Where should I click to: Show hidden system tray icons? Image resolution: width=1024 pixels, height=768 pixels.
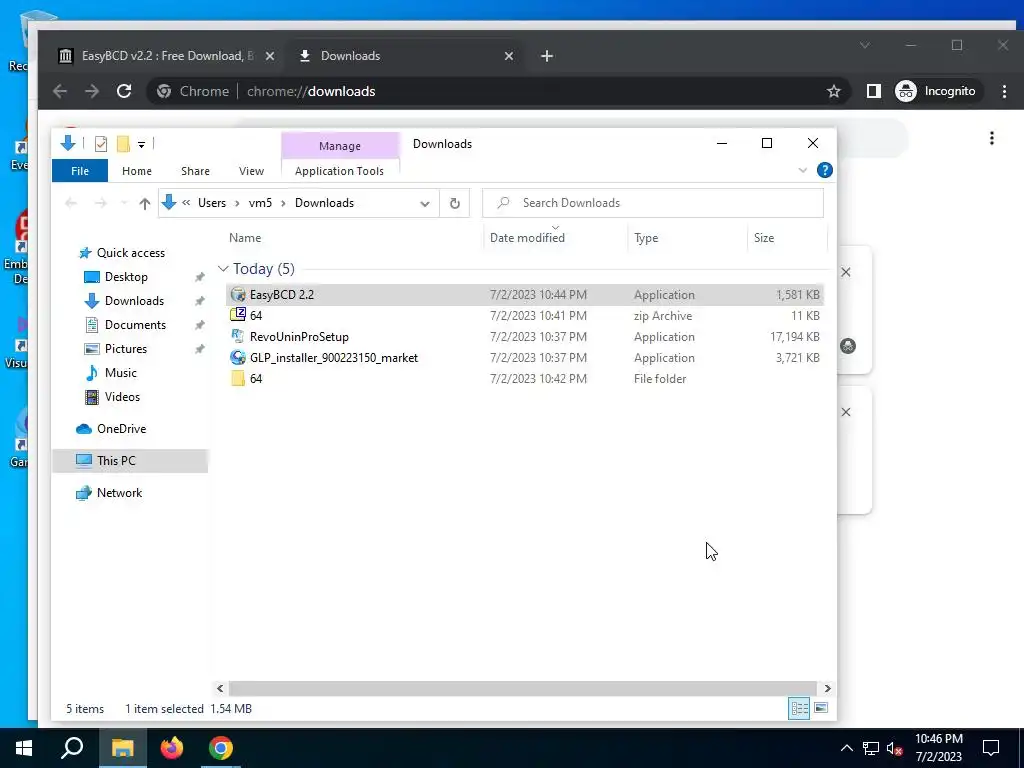[x=846, y=748]
